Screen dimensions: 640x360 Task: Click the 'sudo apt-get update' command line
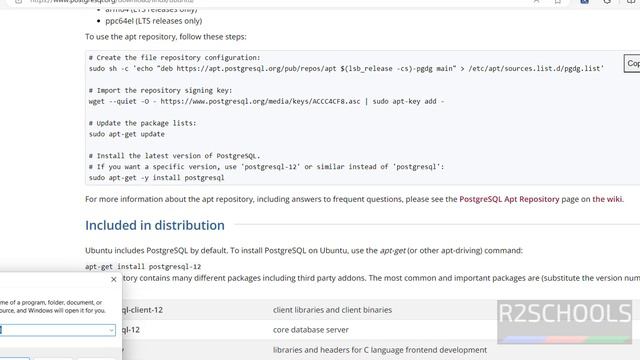coord(127,134)
